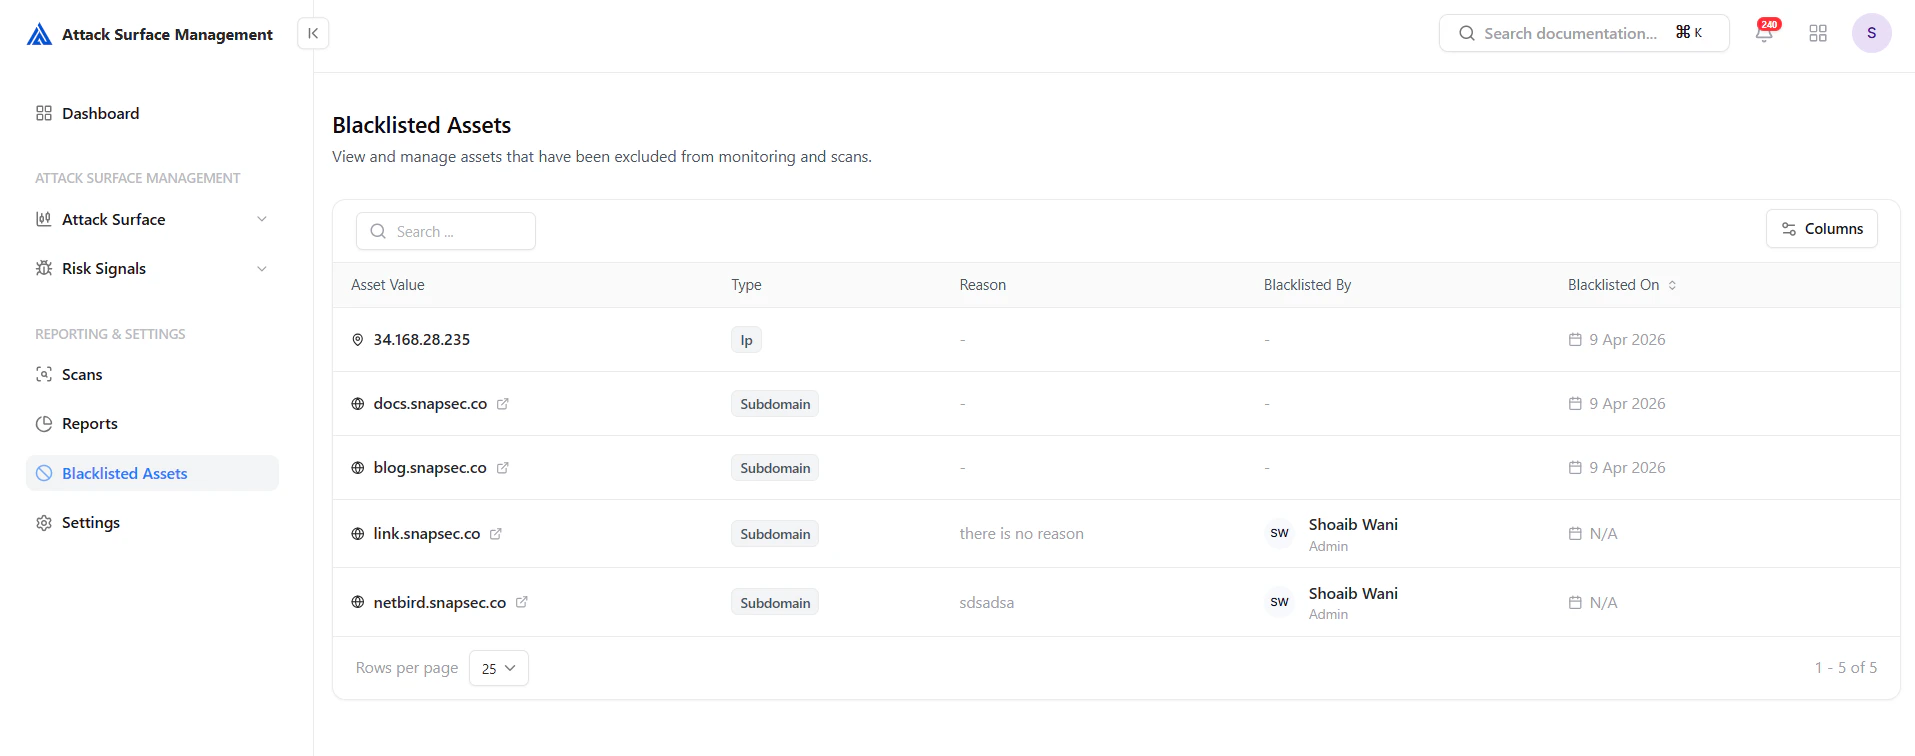Click the calendar icon in the netbird.snapsec.co row

pyautogui.click(x=1575, y=602)
